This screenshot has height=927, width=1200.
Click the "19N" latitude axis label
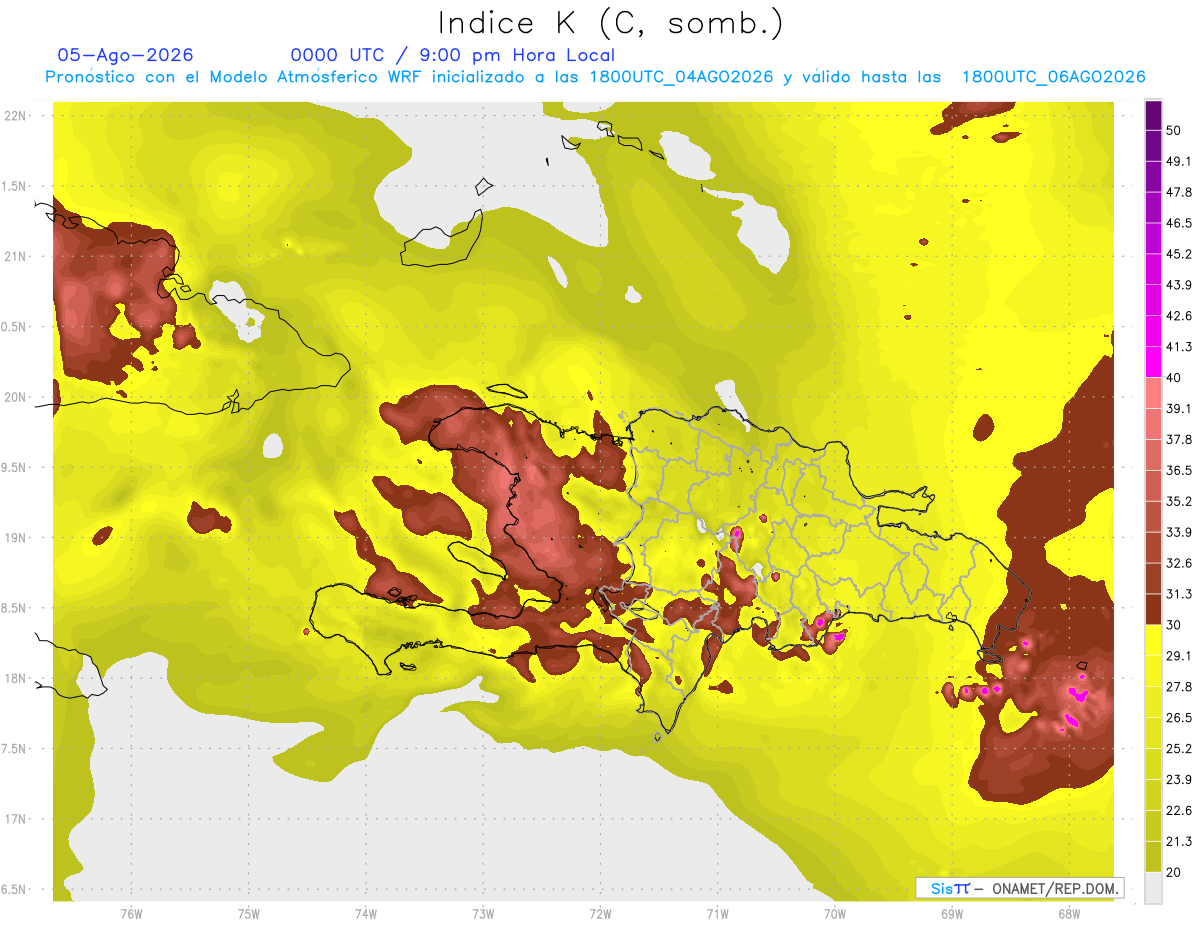tap(15, 538)
